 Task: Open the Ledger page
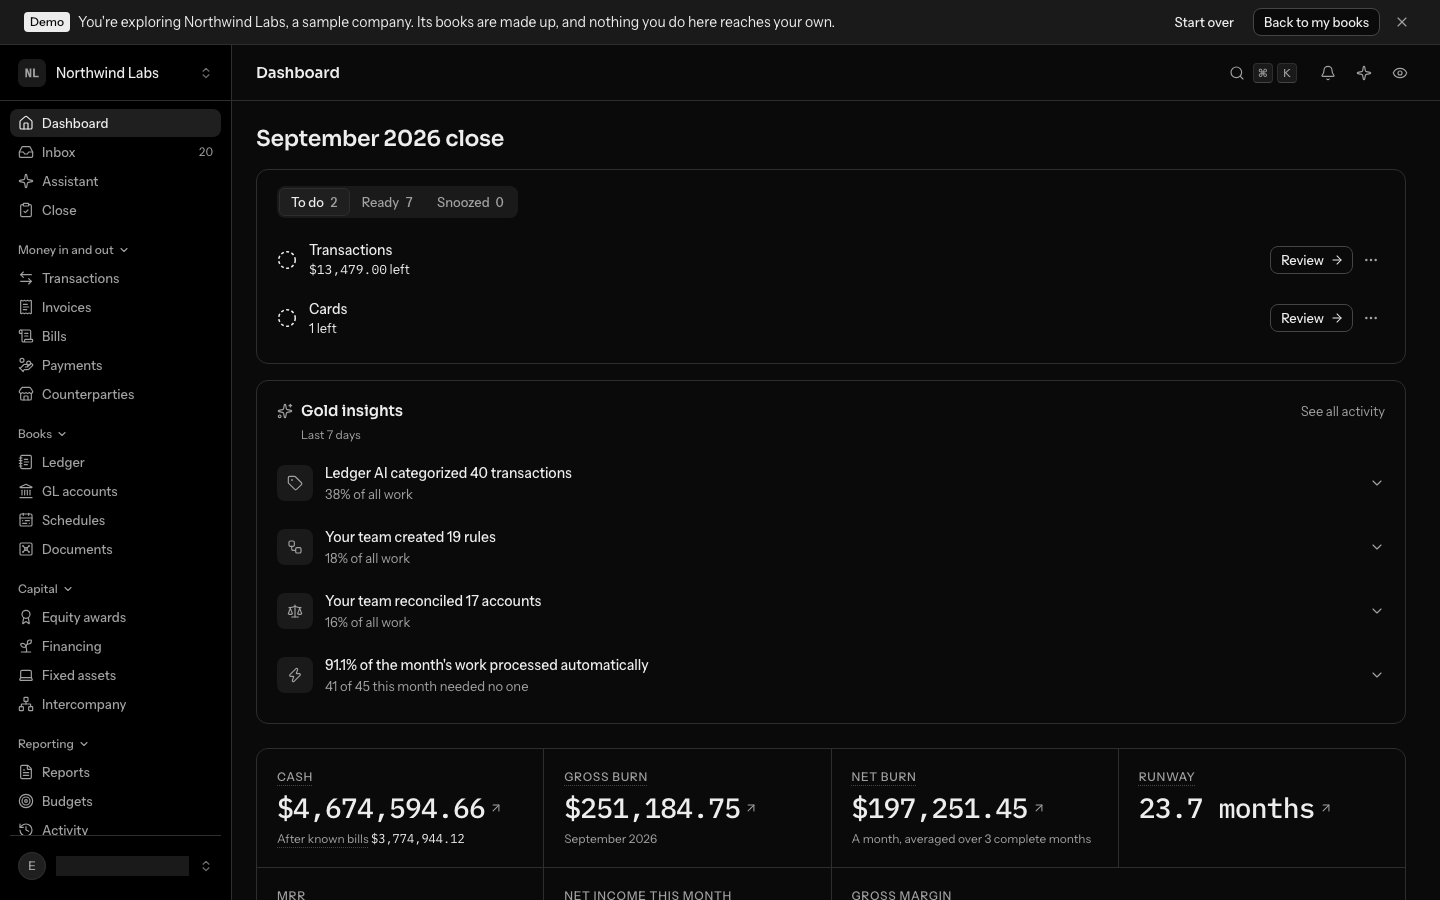pos(115,462)
